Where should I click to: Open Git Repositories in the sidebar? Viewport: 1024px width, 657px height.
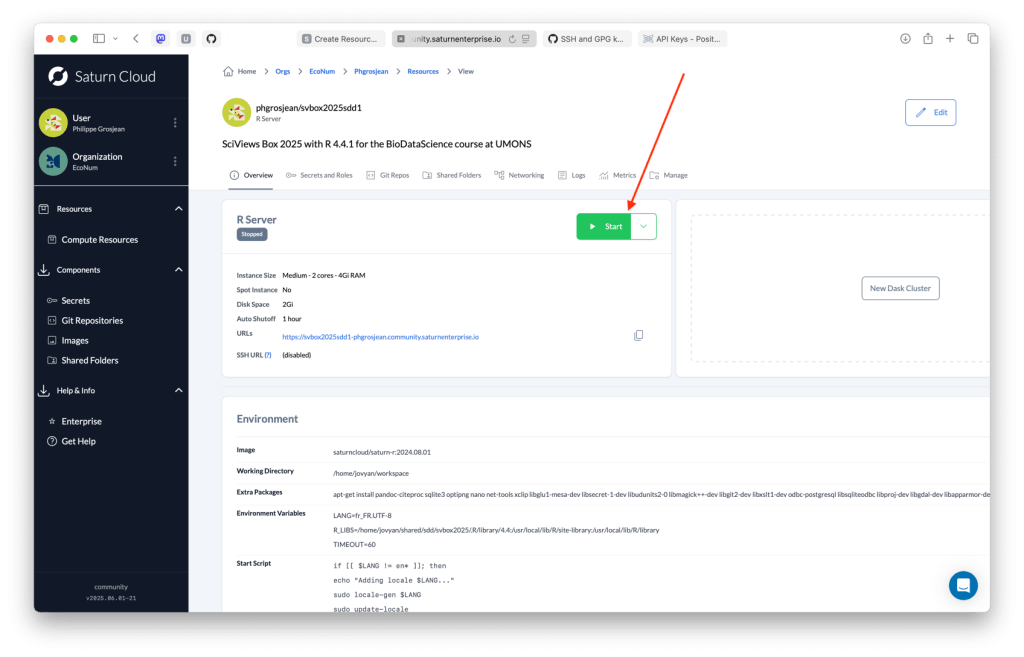point(86,321)
